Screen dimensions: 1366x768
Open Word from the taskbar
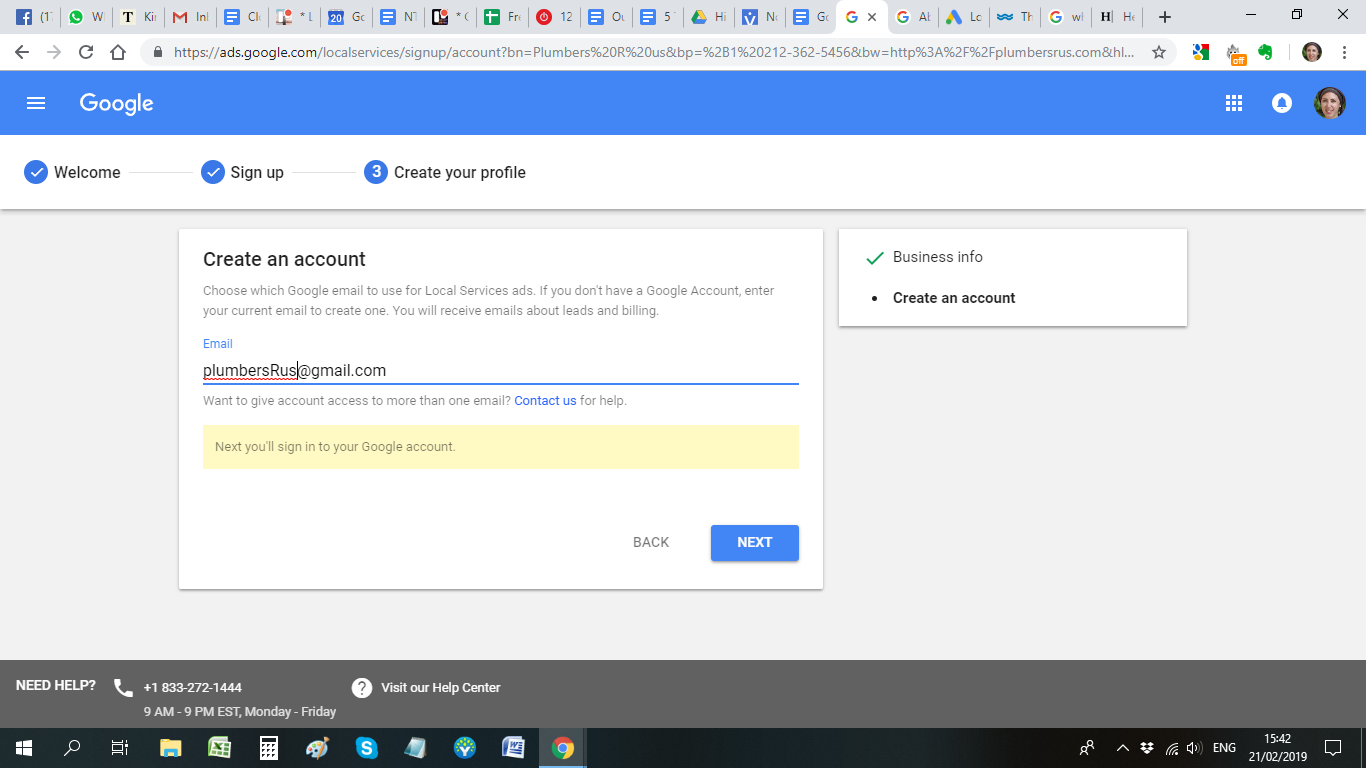click(513, 748)
